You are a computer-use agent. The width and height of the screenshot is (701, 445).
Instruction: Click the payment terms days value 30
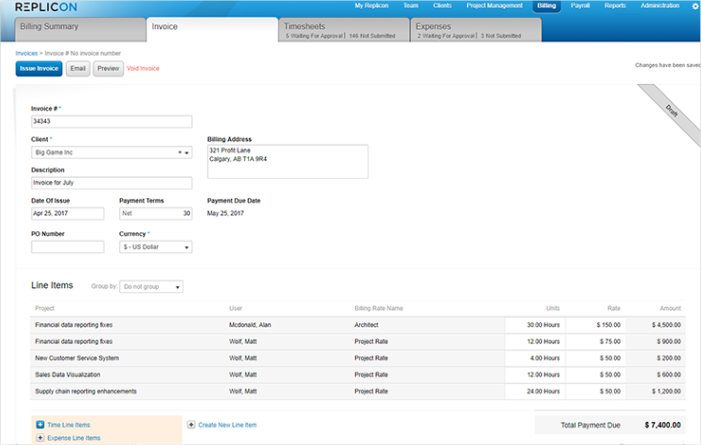186,213
